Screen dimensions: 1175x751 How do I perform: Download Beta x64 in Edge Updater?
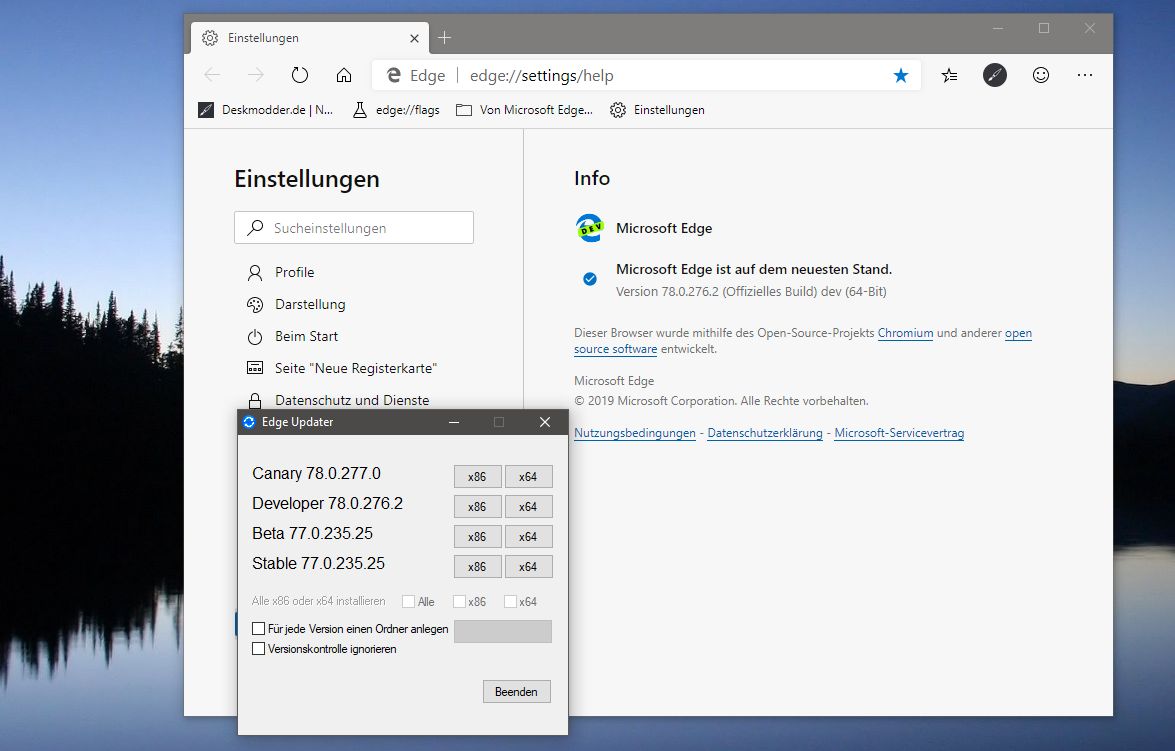pos(528,537)
